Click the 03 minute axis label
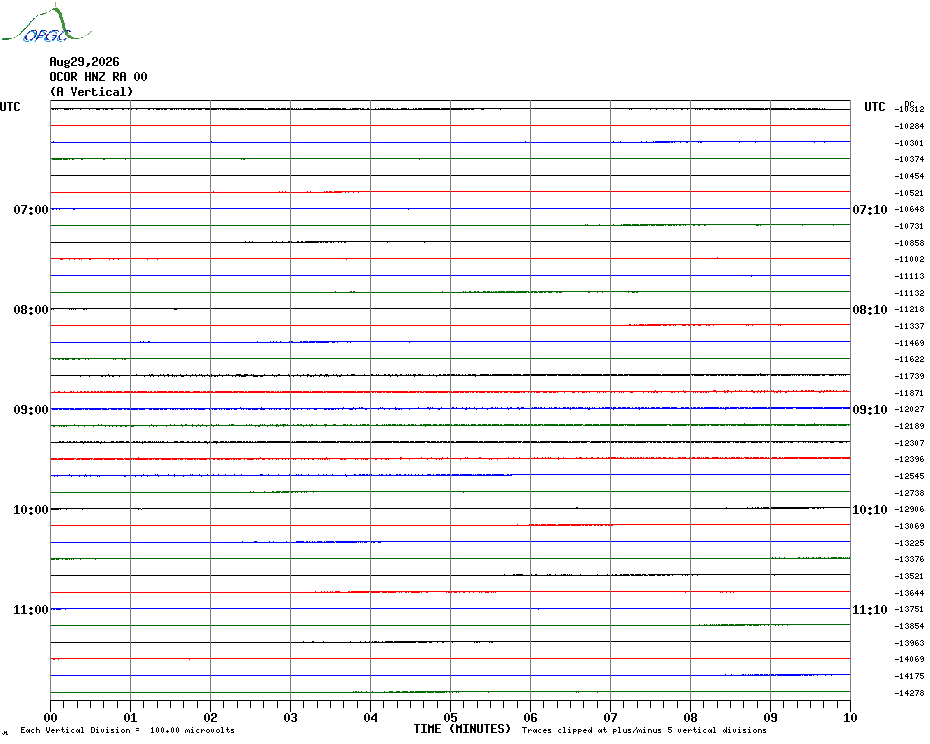930x744 pixels. (291, 717)
